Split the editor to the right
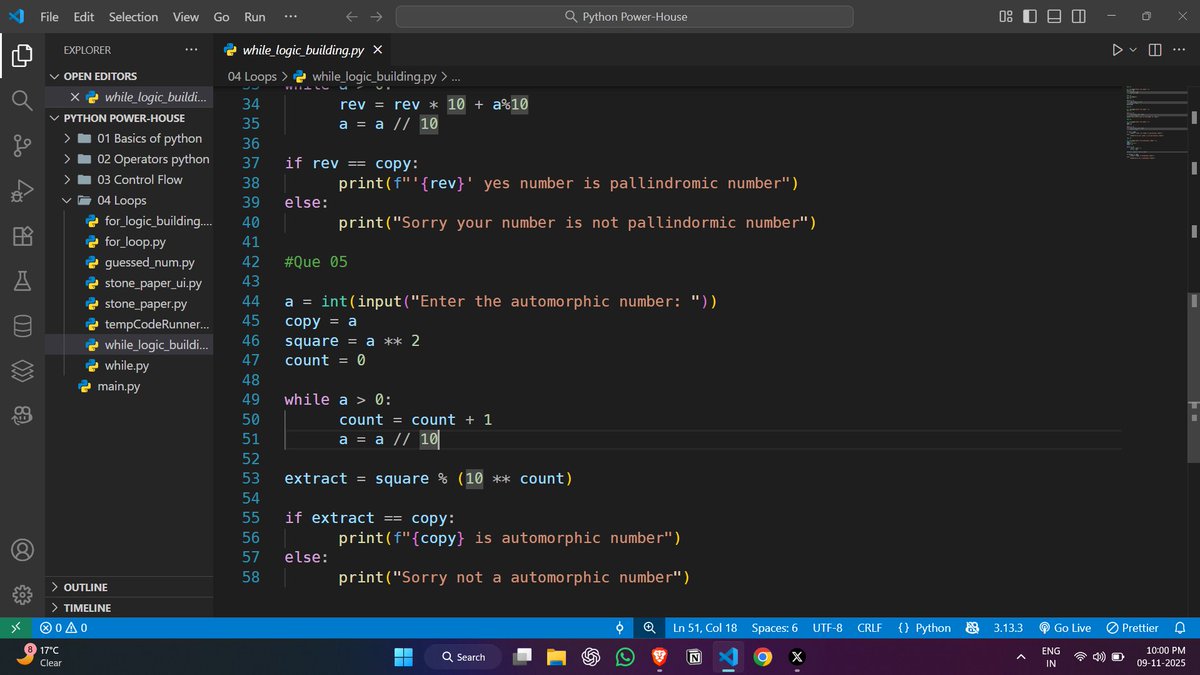Viewport: 1200px width, 675px height. [1155, 50]
